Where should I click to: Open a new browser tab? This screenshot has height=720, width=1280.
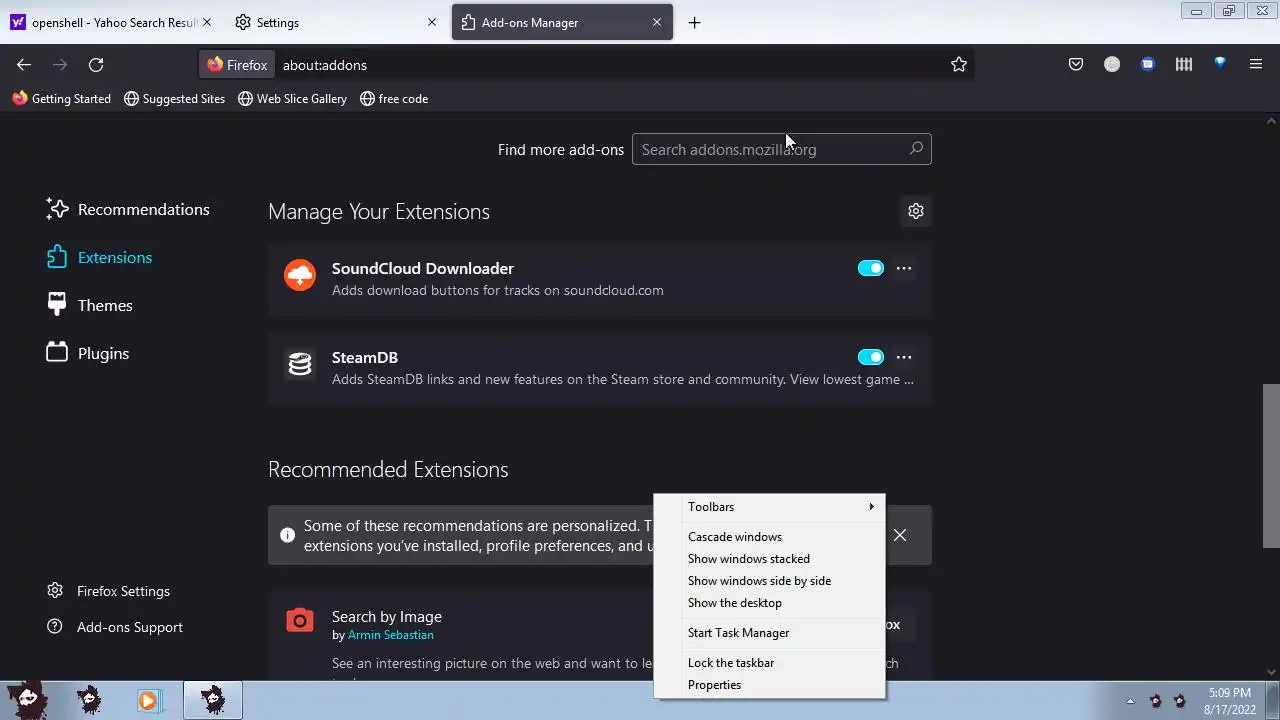tap(695, 22)
